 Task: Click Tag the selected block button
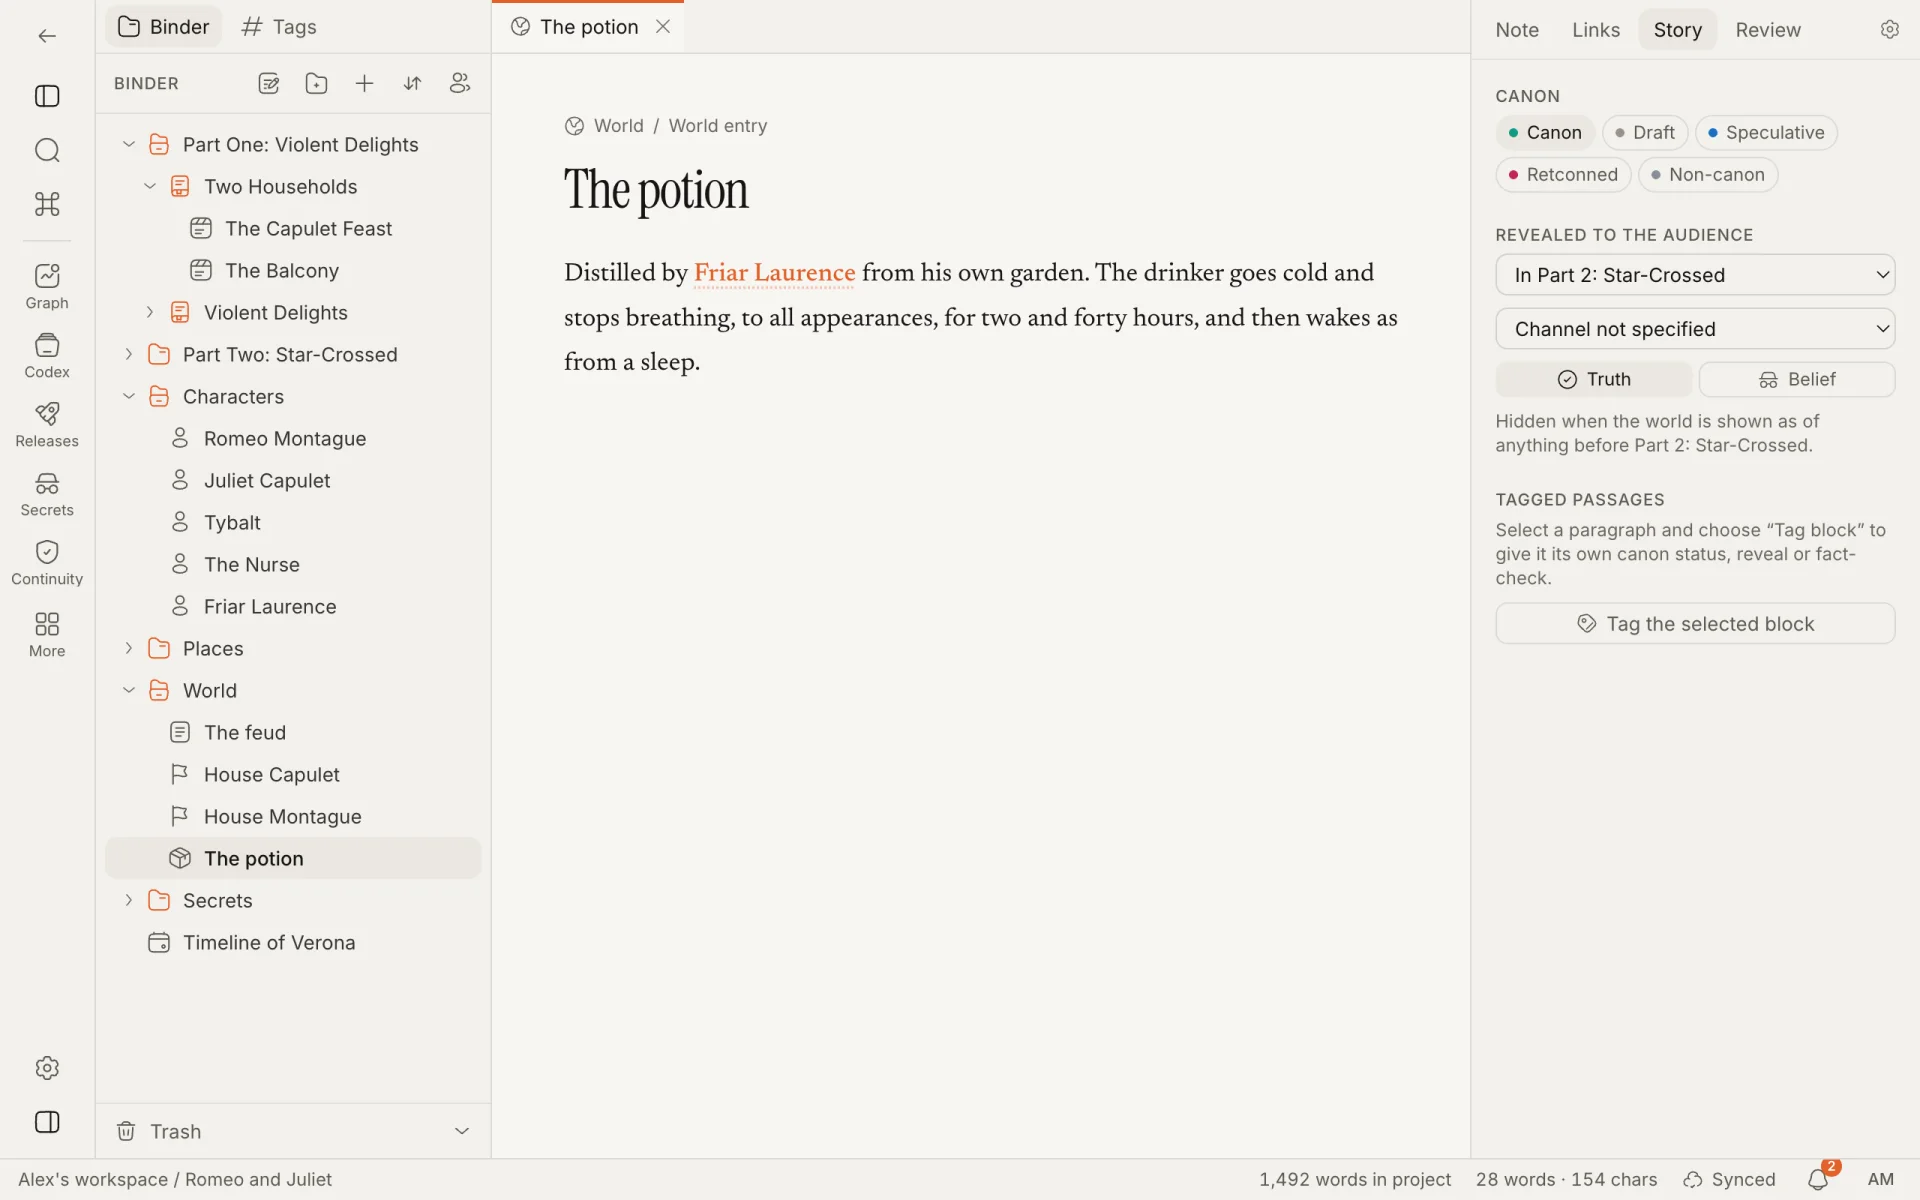[x=1695, y=624]
